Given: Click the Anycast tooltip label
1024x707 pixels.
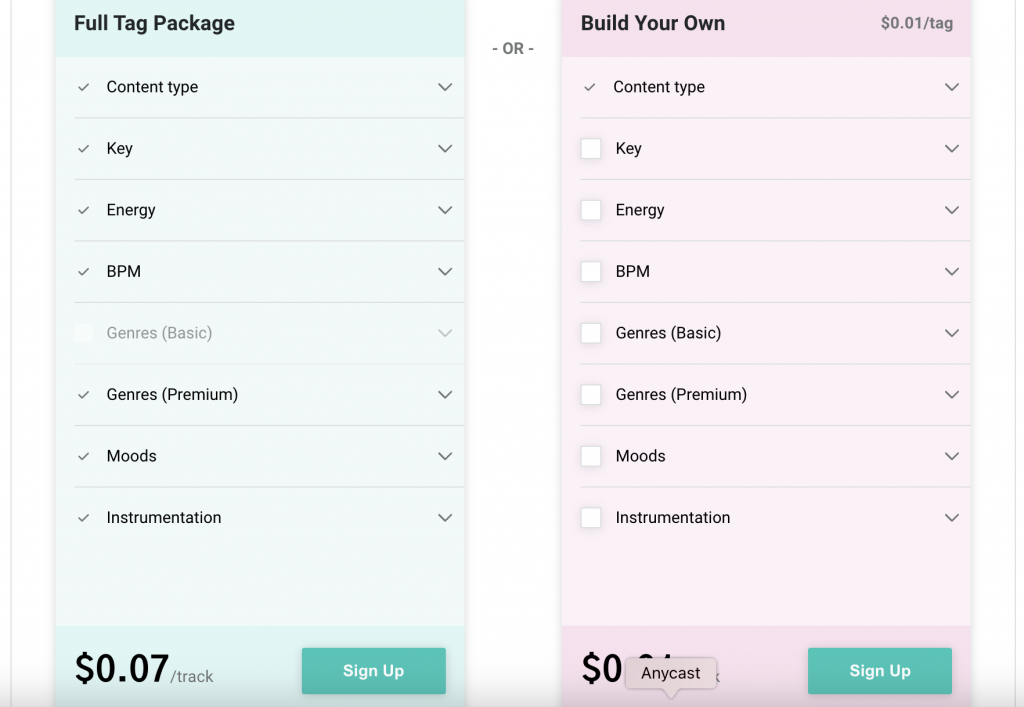Looking at the screenshot, I should 671,673.
